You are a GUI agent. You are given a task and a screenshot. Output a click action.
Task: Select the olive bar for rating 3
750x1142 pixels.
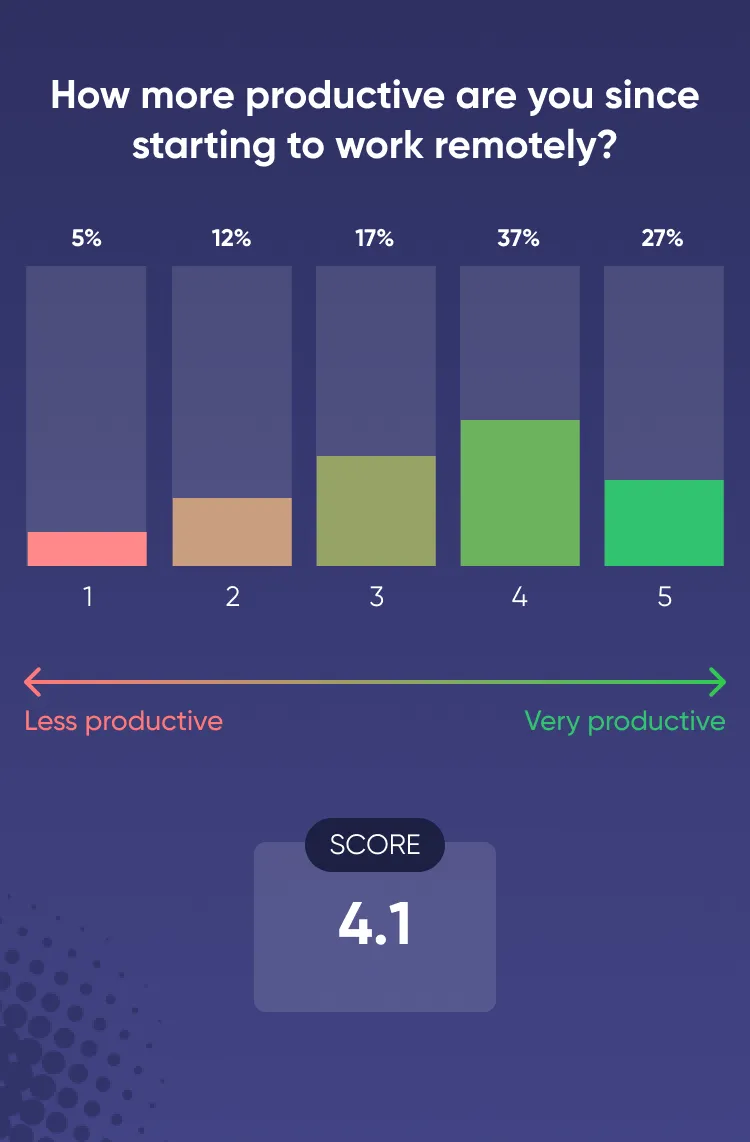pyautogui.click(x=376, y=511)
